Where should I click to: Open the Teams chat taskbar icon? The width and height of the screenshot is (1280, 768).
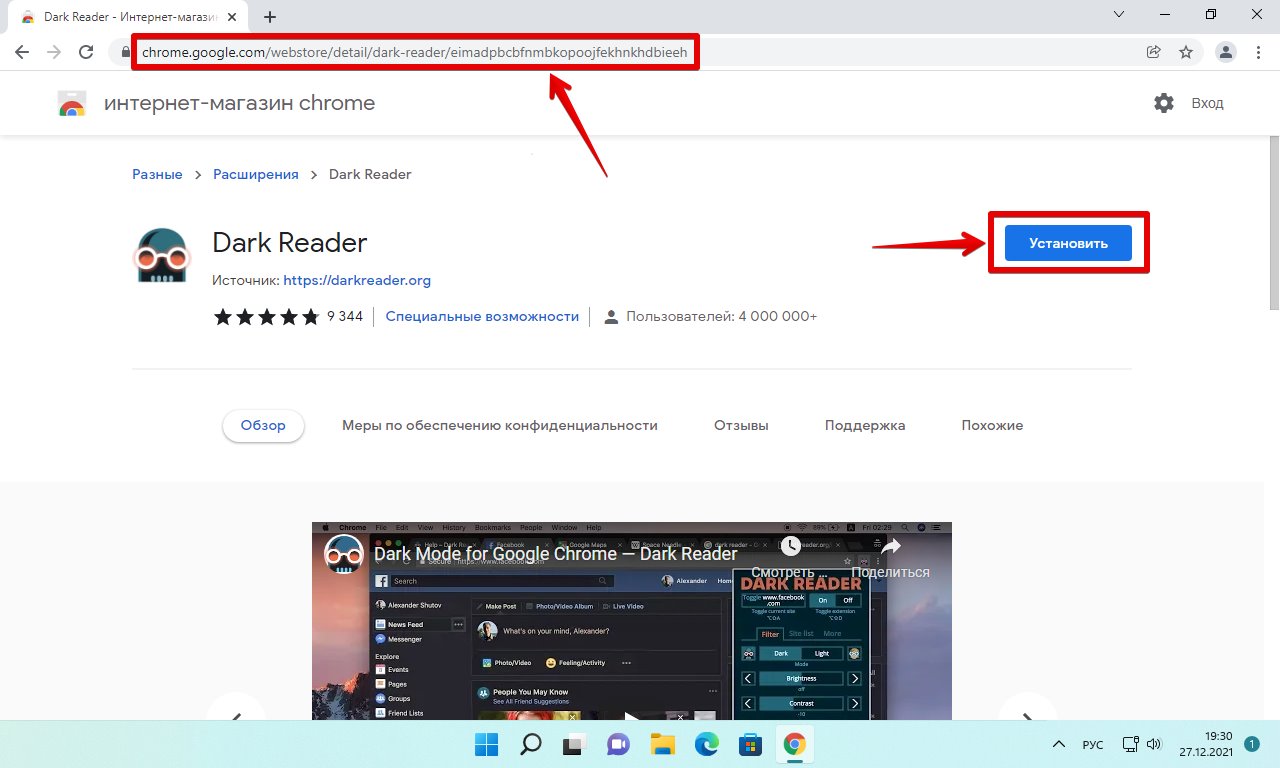(x=618, y=744)
